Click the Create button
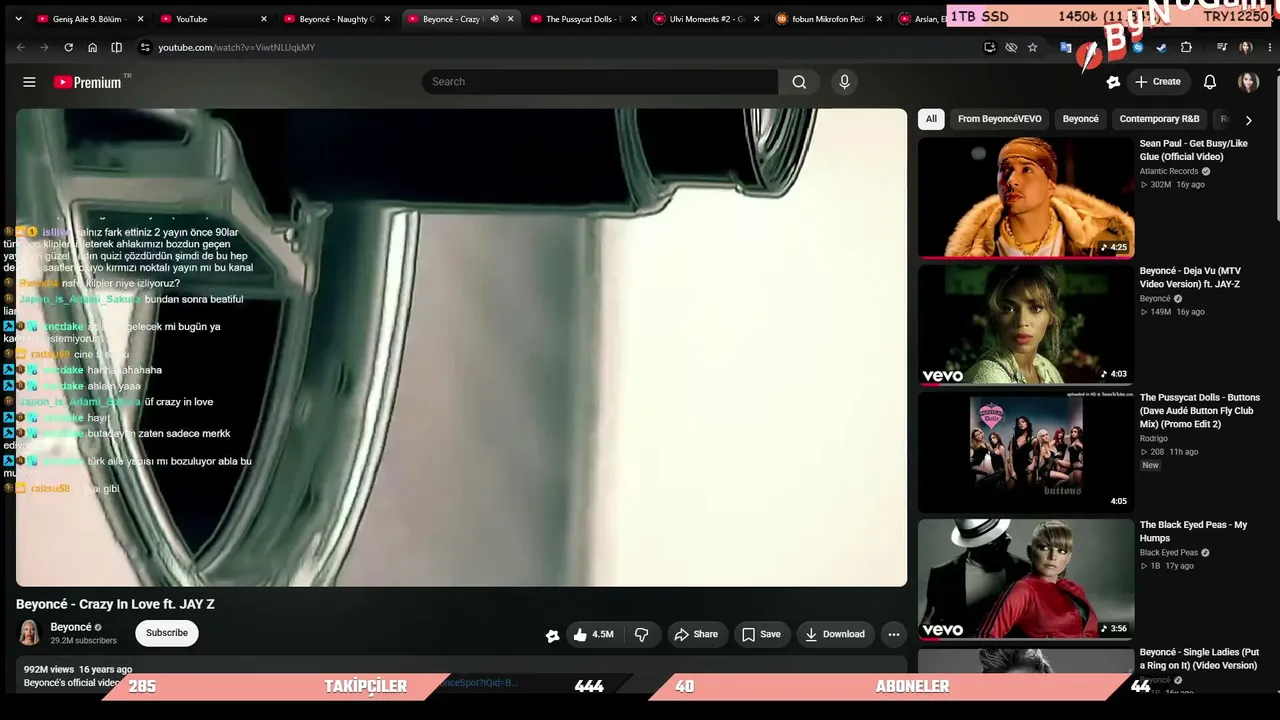 pyautogui.click(x=1157, y=82)
